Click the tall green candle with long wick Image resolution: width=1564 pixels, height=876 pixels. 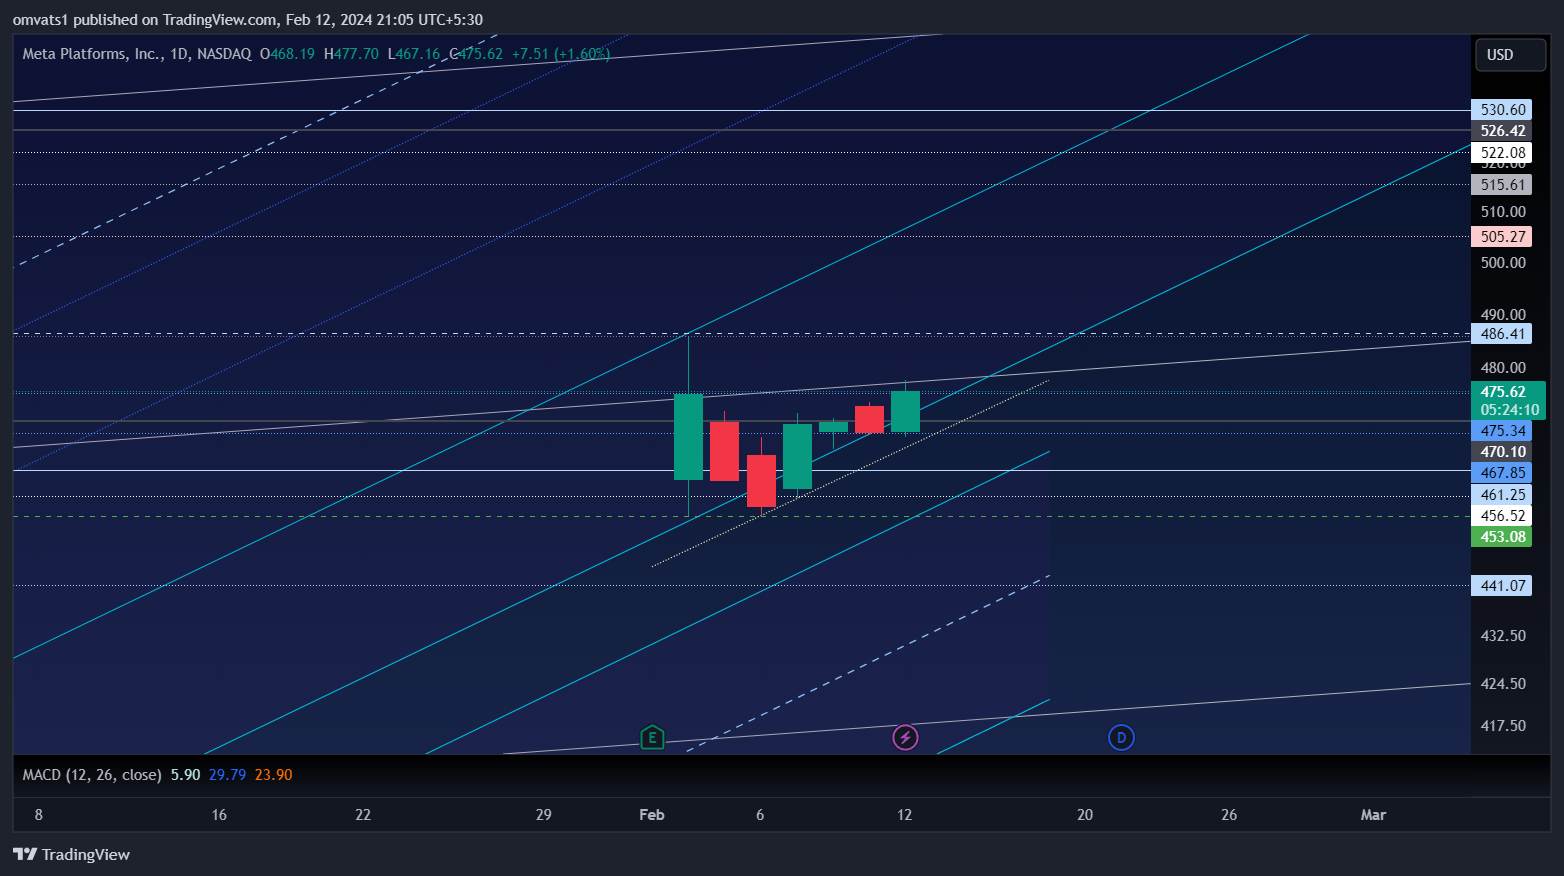coord(688,437)
